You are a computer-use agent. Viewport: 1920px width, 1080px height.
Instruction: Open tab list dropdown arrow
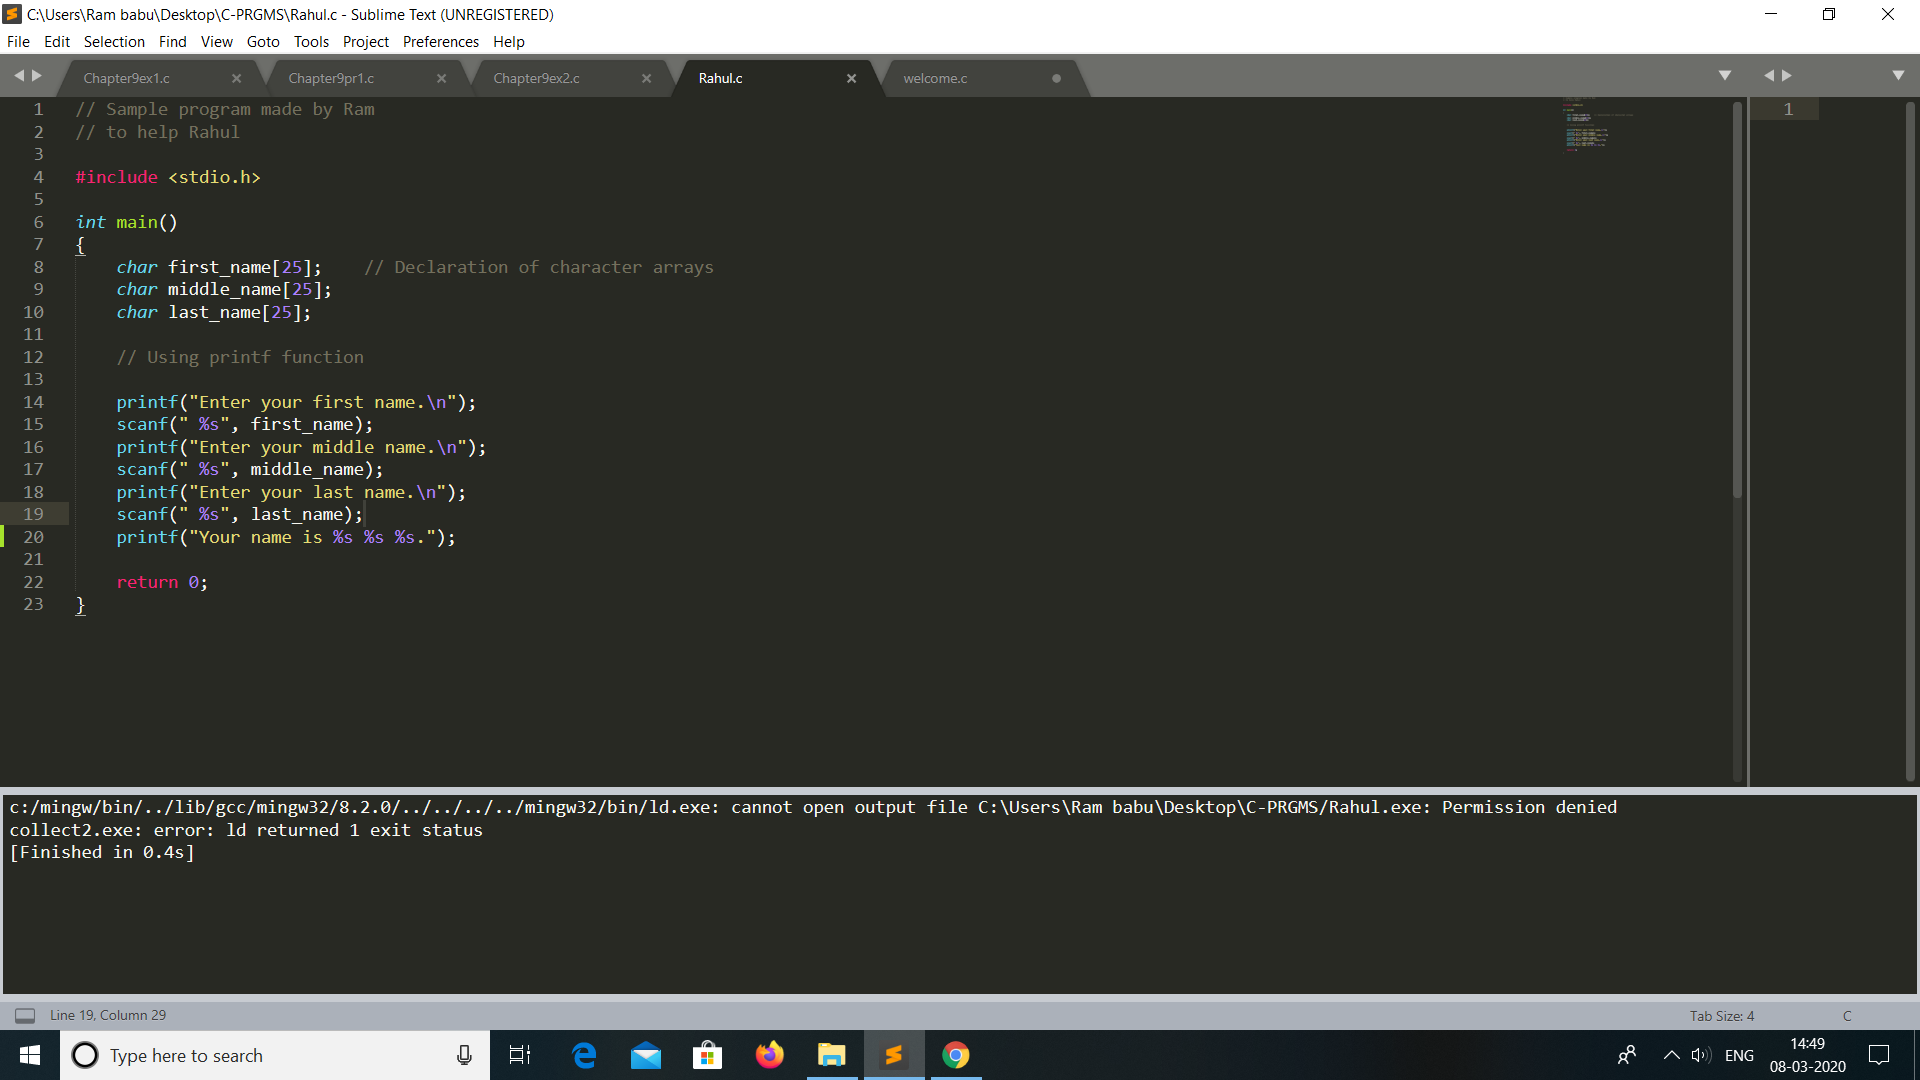click(x=1725, y=75)
